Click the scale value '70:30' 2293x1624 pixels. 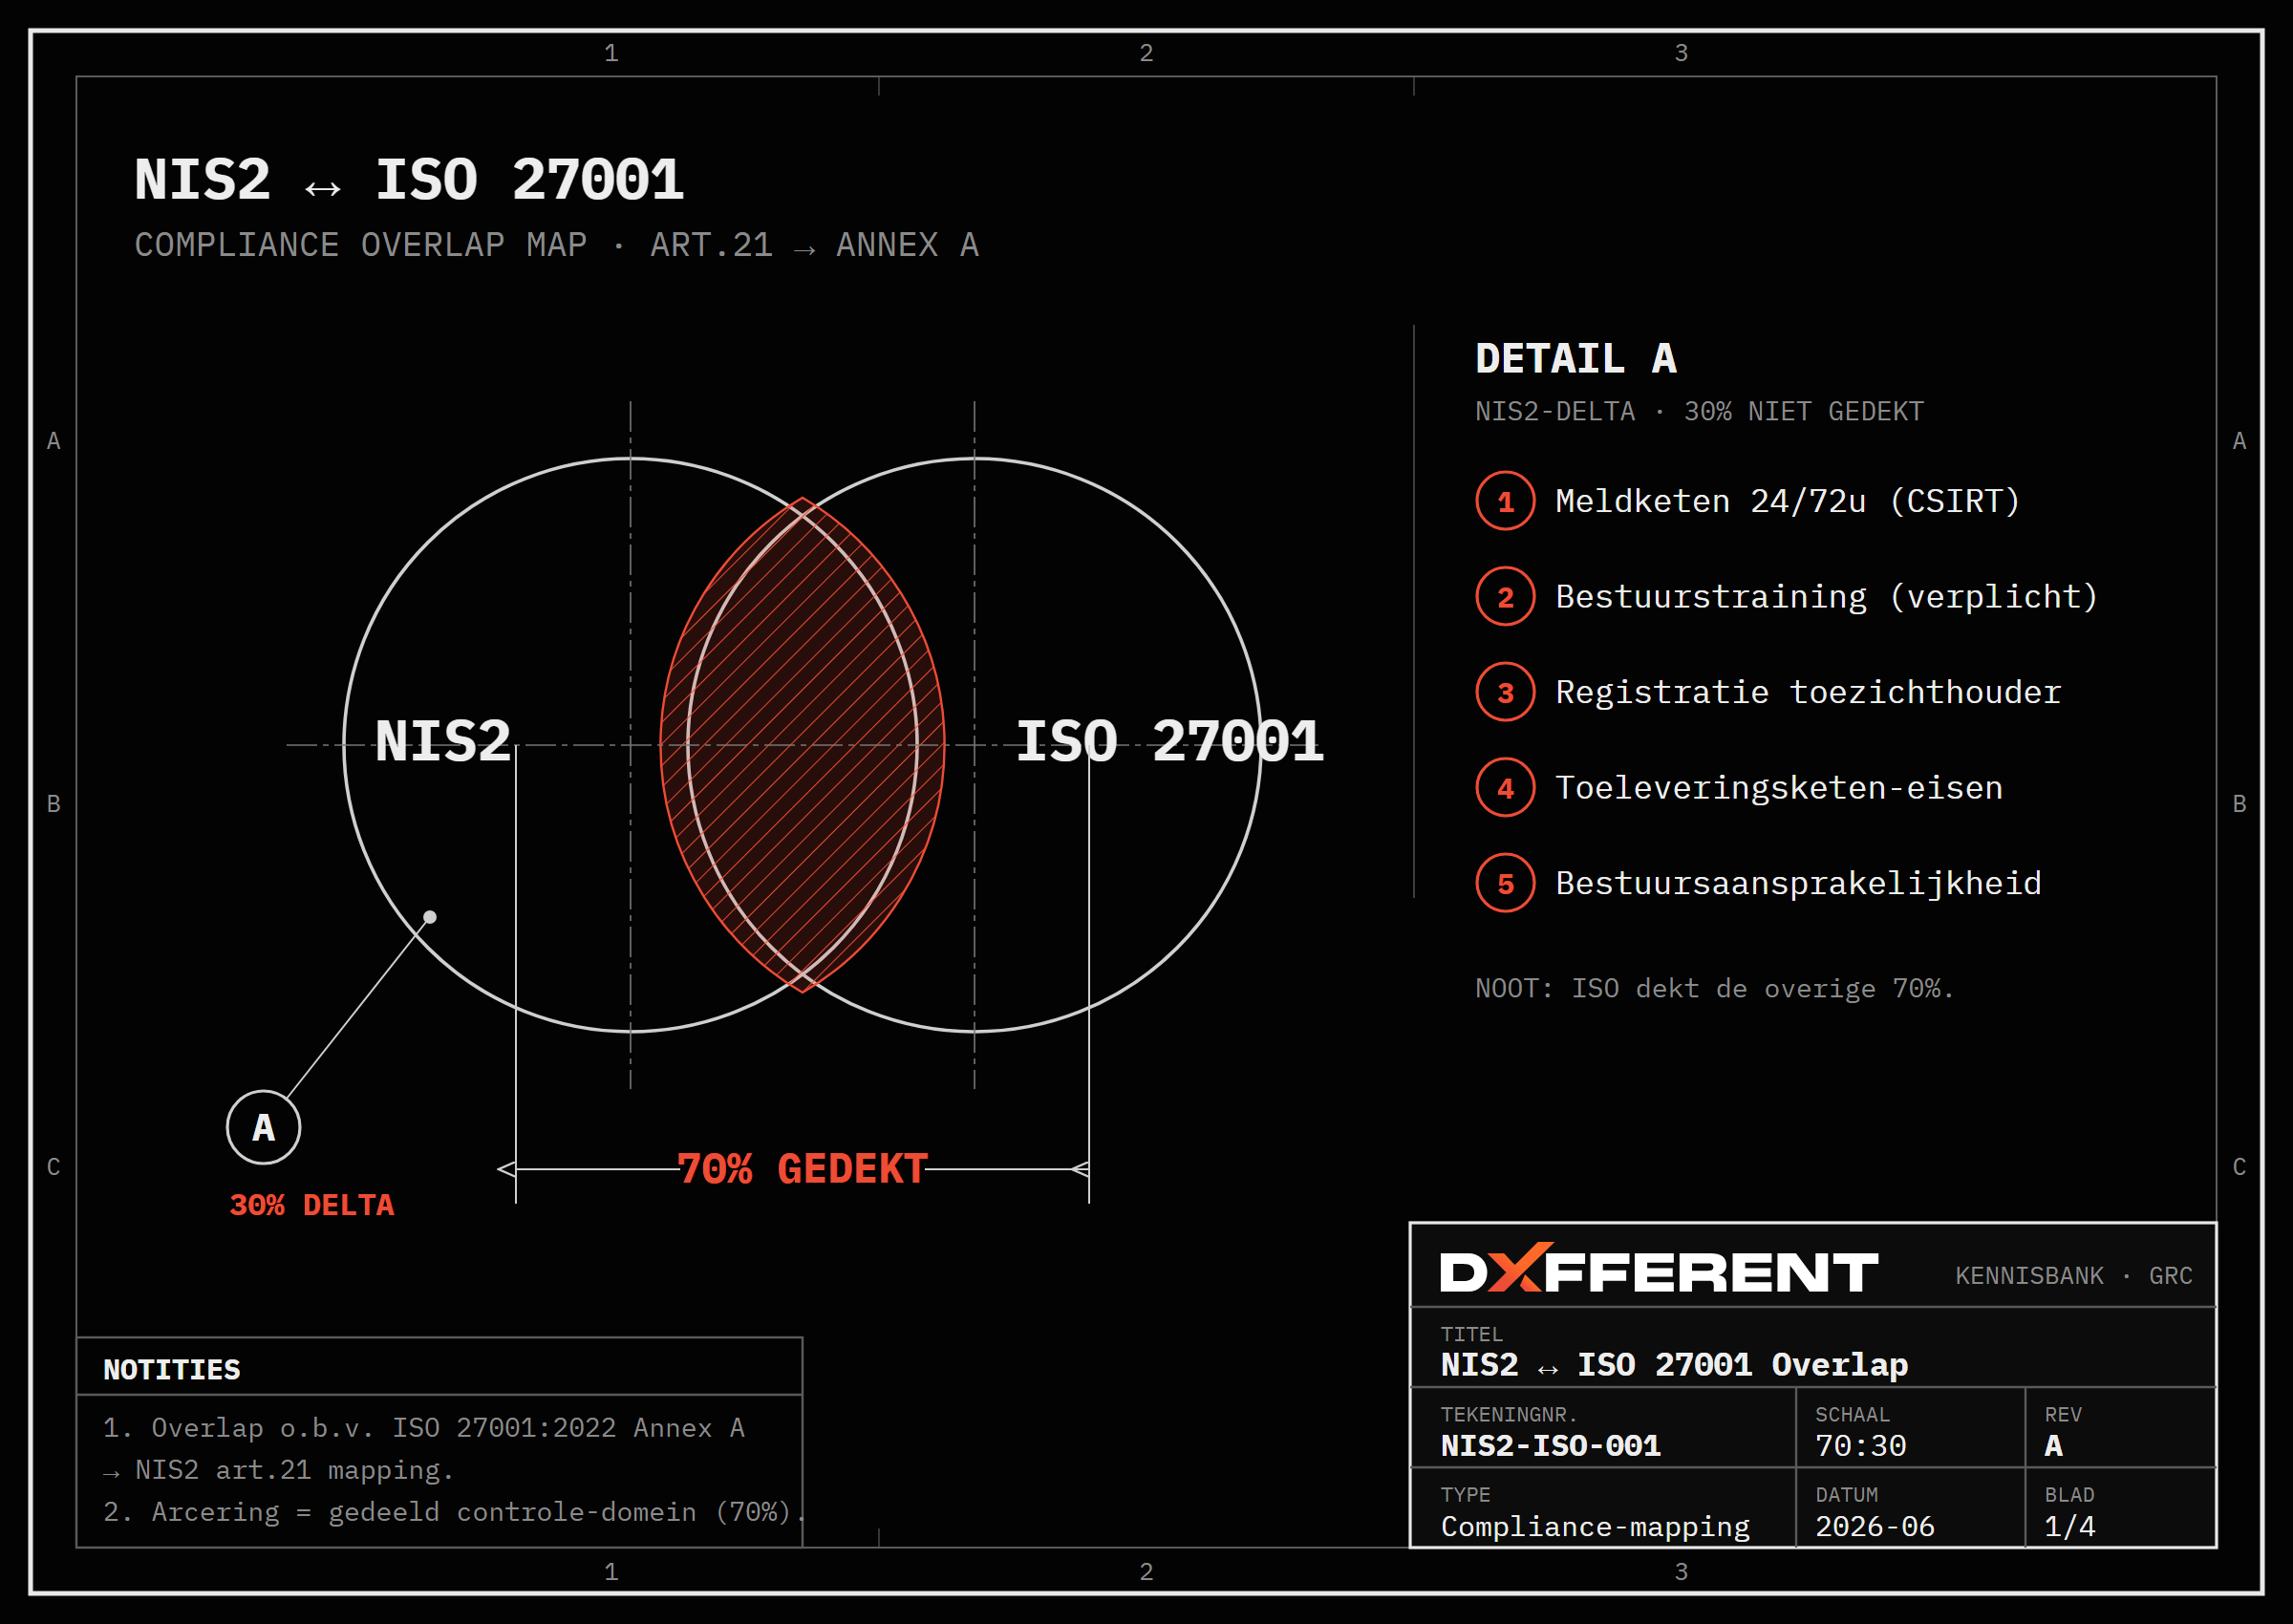(x=1860, y=1446)
